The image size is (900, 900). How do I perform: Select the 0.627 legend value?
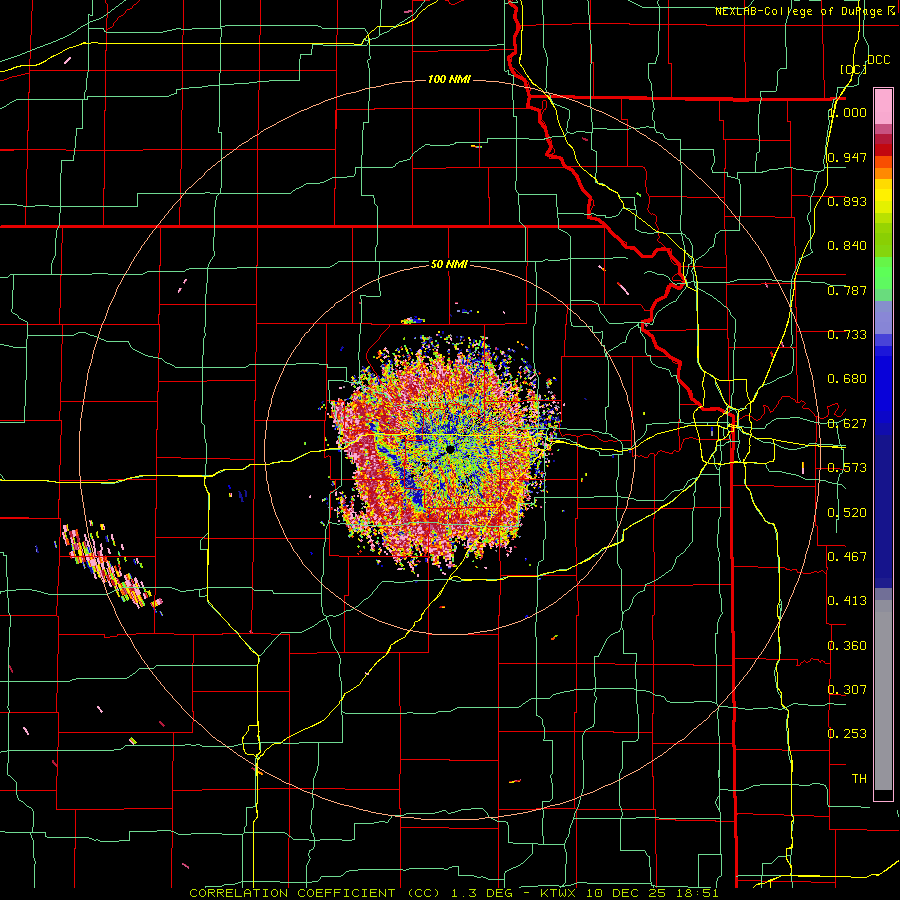click(x=848, y=424)
